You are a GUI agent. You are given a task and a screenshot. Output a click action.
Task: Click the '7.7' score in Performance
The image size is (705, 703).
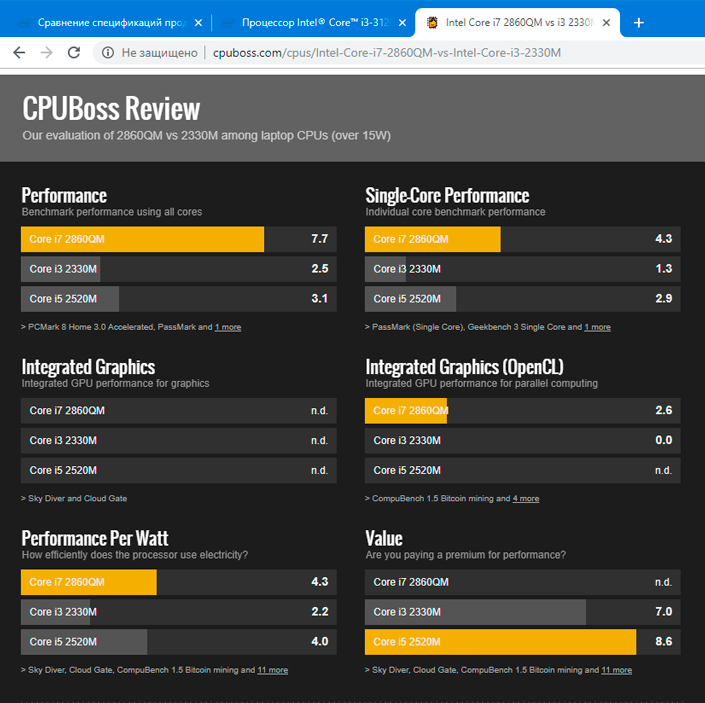pyautogui.click(x=320, y=239)
